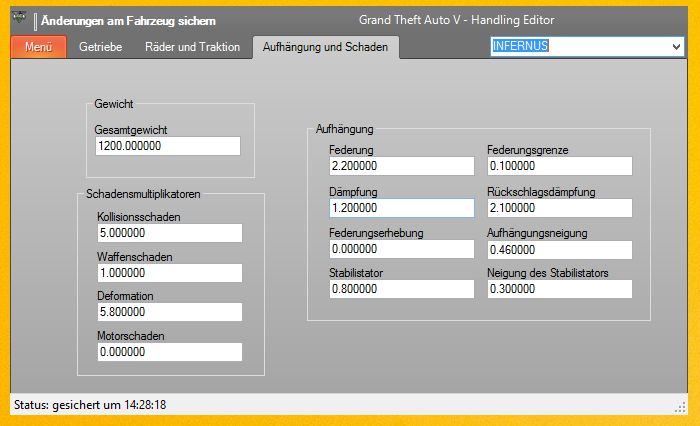Select the Deformation value field
This screenshot has height=426, width=700.
(169, 312)
